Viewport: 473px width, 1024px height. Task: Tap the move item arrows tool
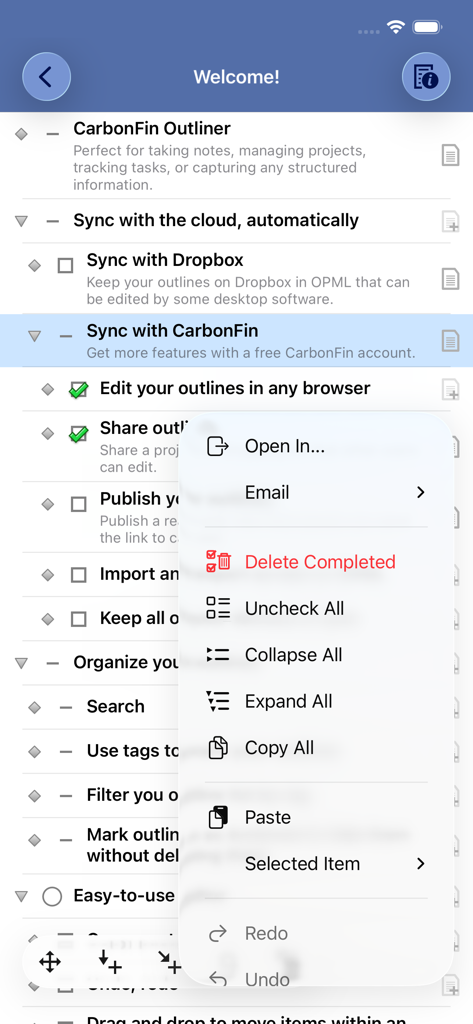[x=50, y=961]
